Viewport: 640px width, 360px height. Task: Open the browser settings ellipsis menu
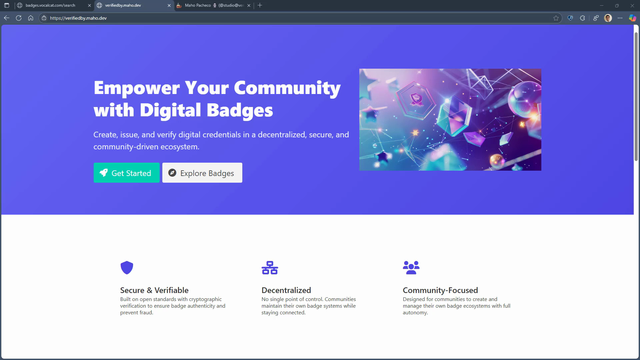coord(620,18)
